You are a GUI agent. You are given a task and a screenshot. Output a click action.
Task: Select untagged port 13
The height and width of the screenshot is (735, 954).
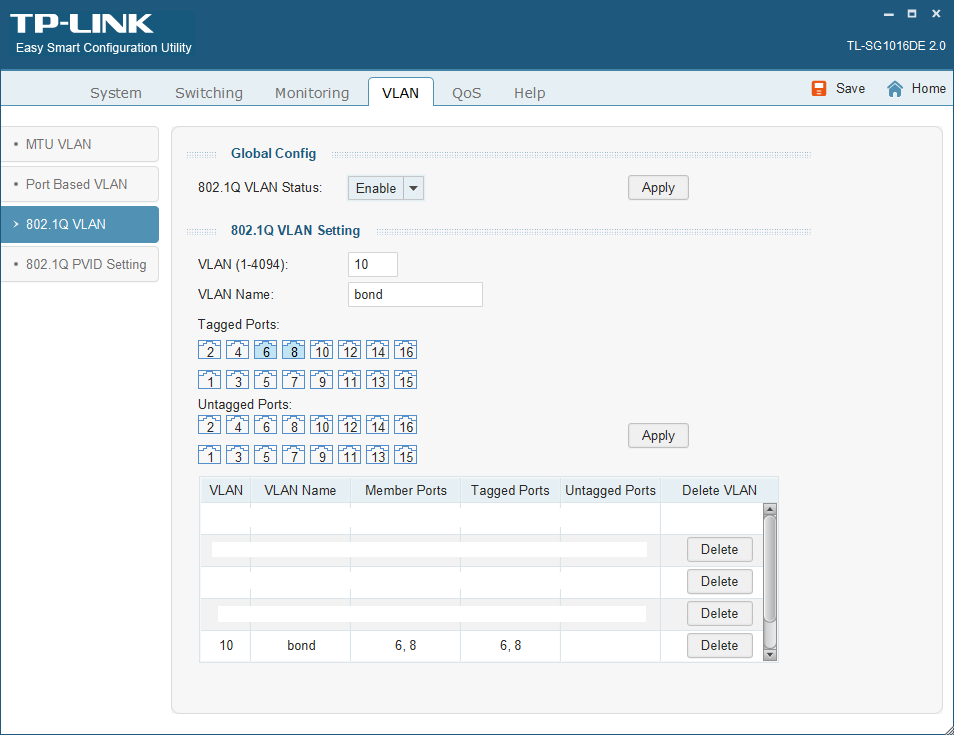[377, 455]
